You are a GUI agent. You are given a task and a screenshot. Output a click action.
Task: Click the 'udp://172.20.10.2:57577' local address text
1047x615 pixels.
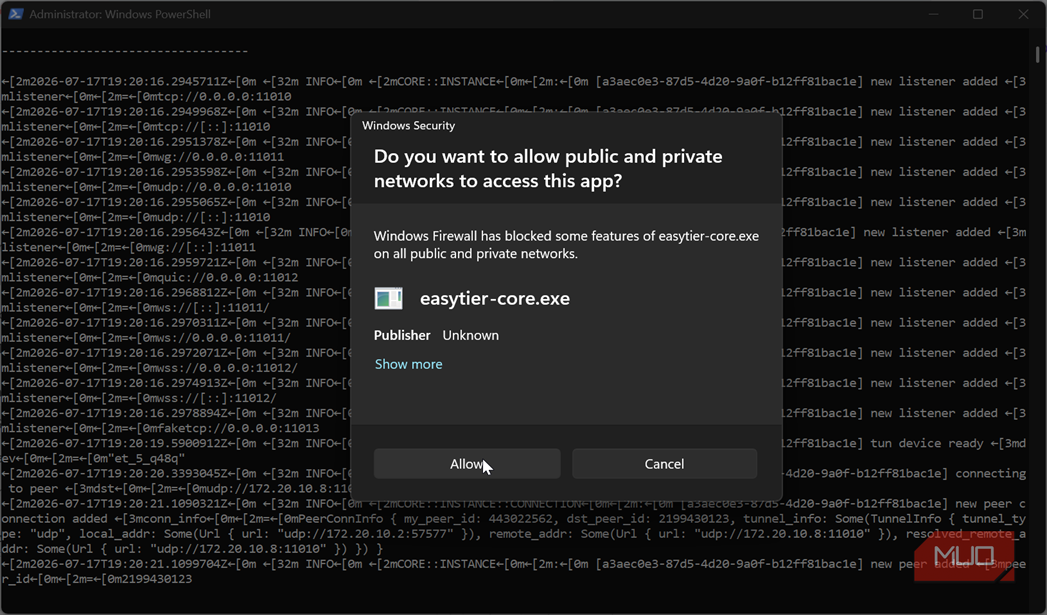click(x=367, y=534)
